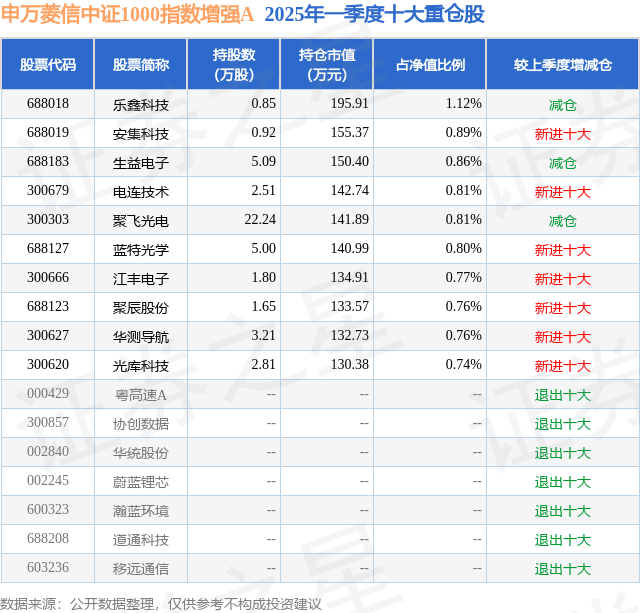Select stock name 华测导航

pyautogui.click(x=141, y=337)
